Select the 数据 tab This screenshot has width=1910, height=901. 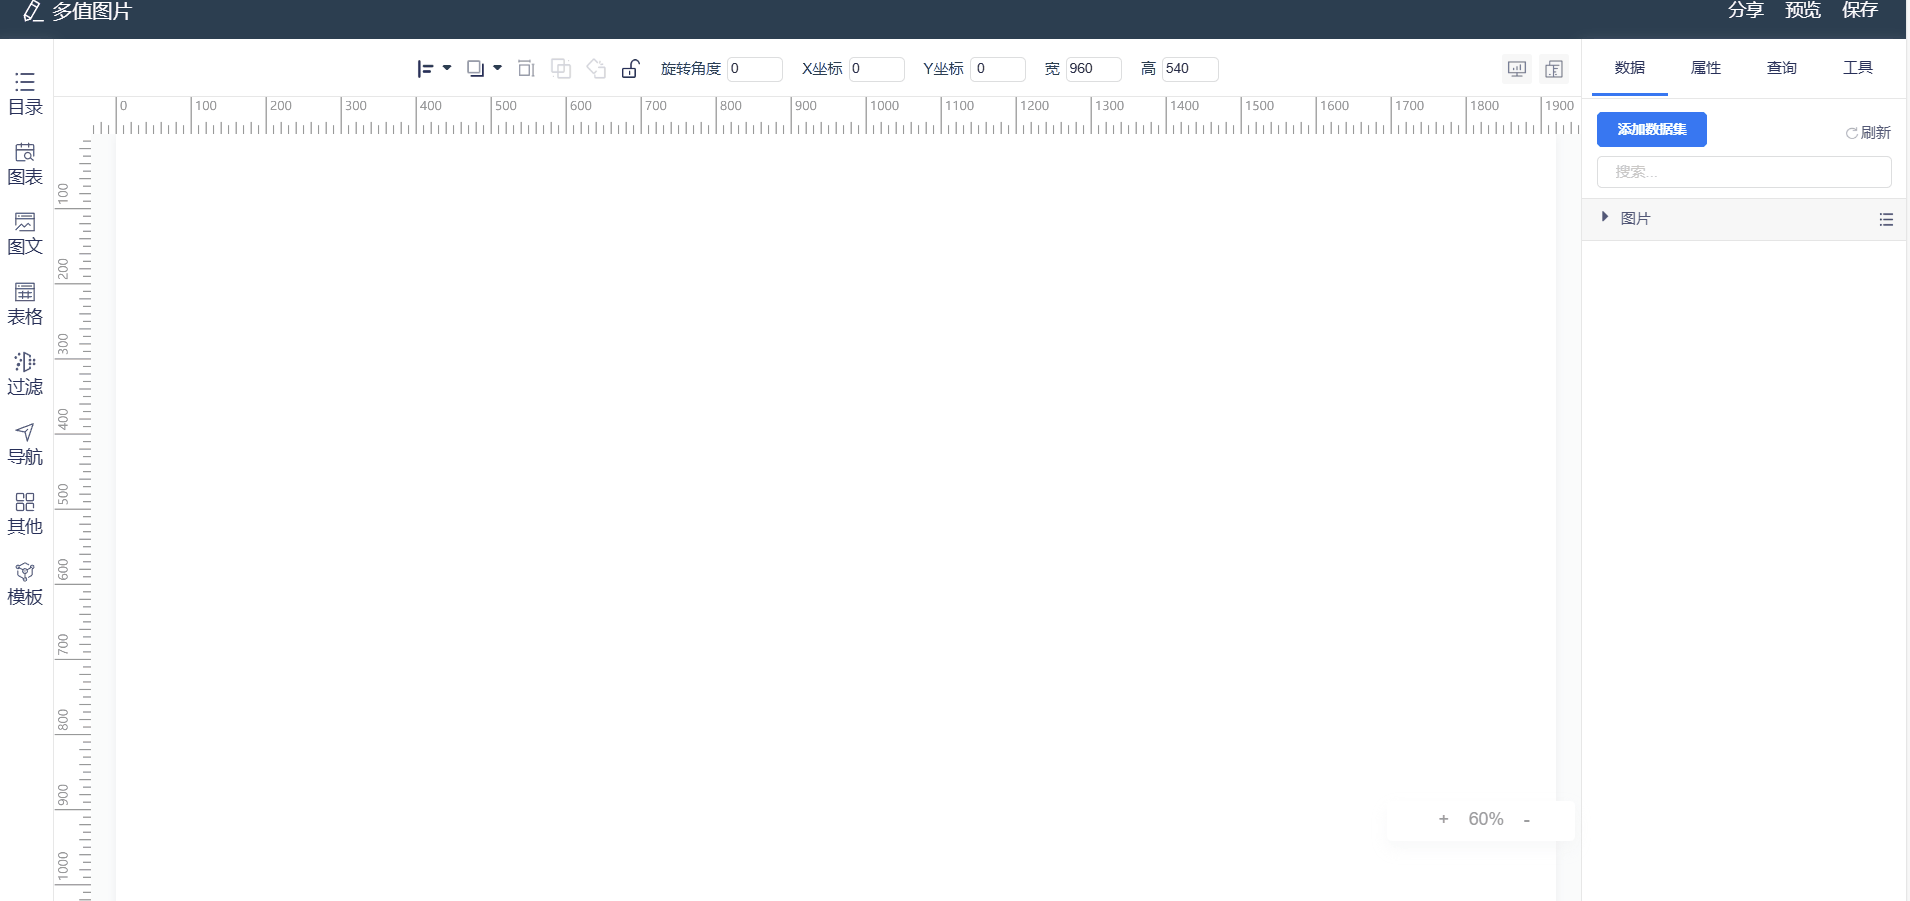click(x=1630, y=68)
